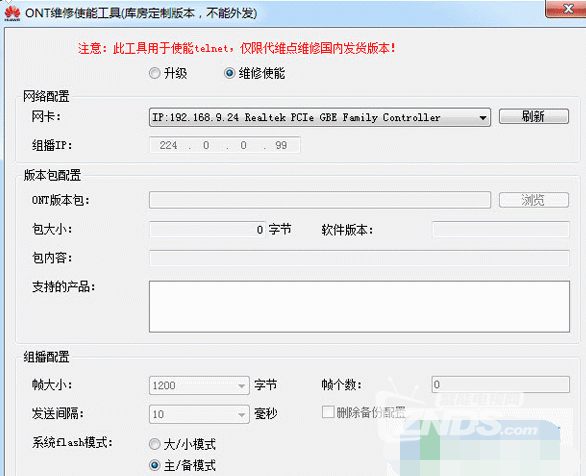The width and height of the screenshot is (586, 476).
Task: Select the 大/小模式 flash mode
Action: 155,444
